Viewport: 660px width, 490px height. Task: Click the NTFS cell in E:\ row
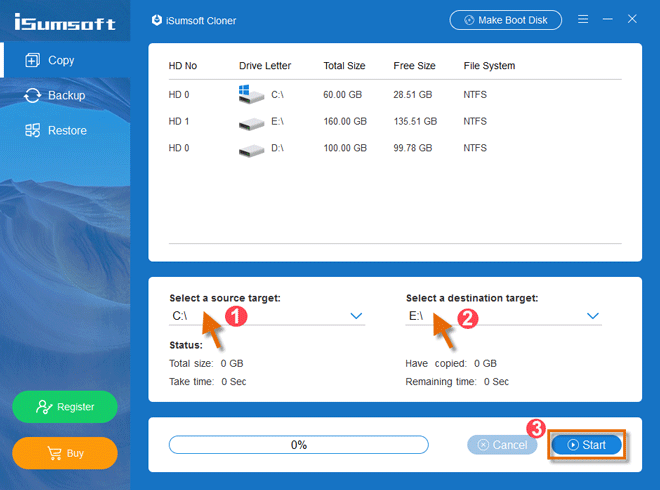[475, 122]
